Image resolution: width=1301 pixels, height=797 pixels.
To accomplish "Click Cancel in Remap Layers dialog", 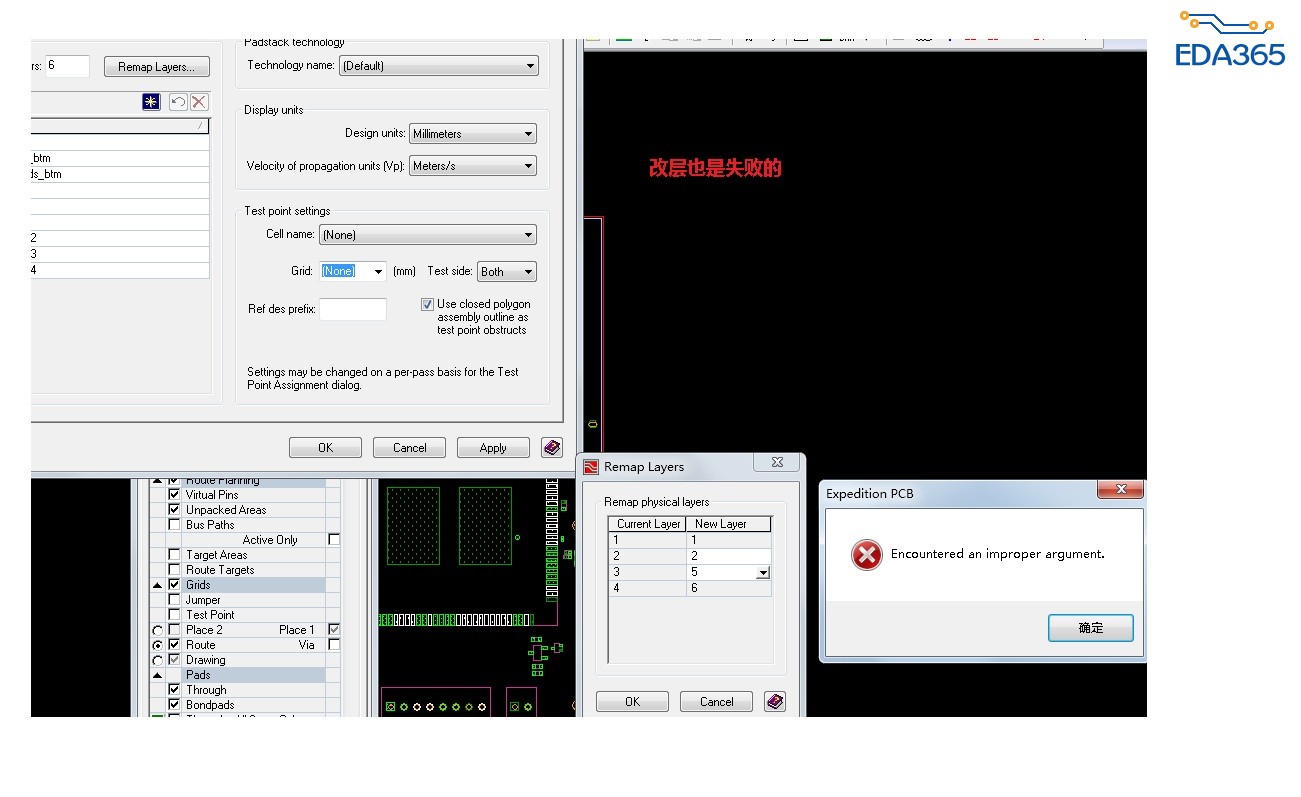I will point(716,702).
